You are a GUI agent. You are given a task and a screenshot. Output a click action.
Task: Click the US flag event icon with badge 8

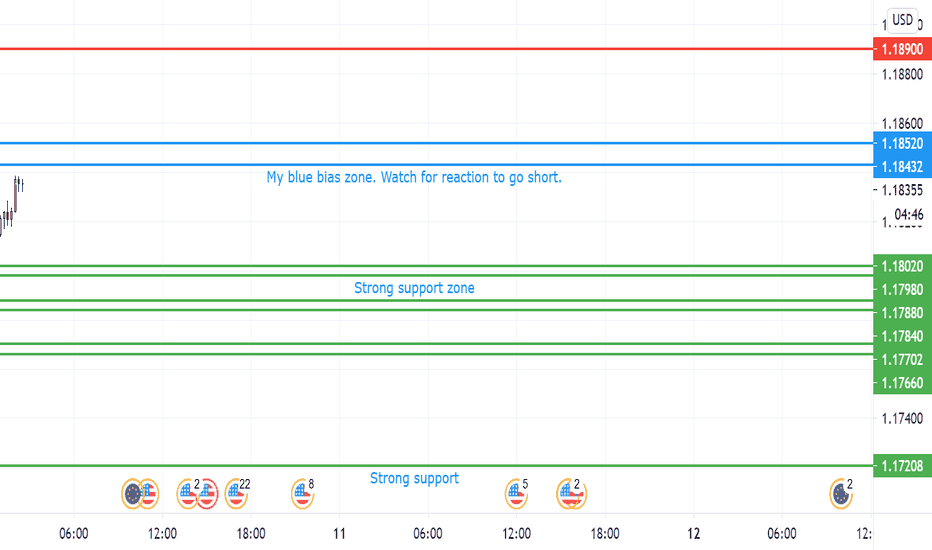click(x=302, y=494)
